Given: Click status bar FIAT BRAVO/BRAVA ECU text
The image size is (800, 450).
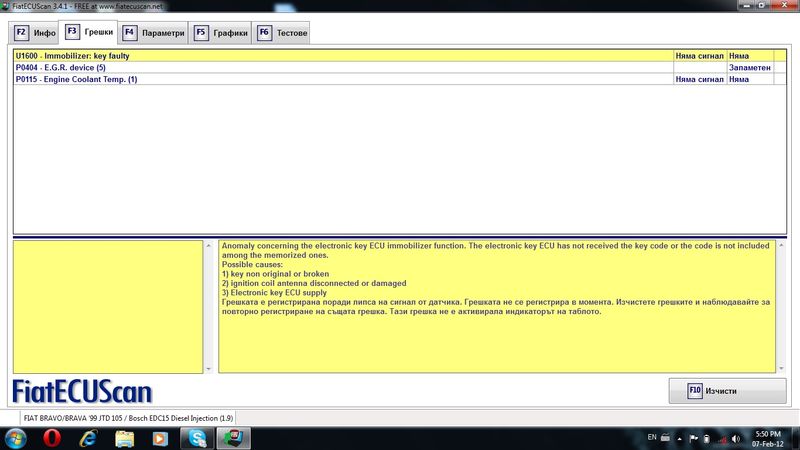Looking at the screenshot, I should coord(128,418).
